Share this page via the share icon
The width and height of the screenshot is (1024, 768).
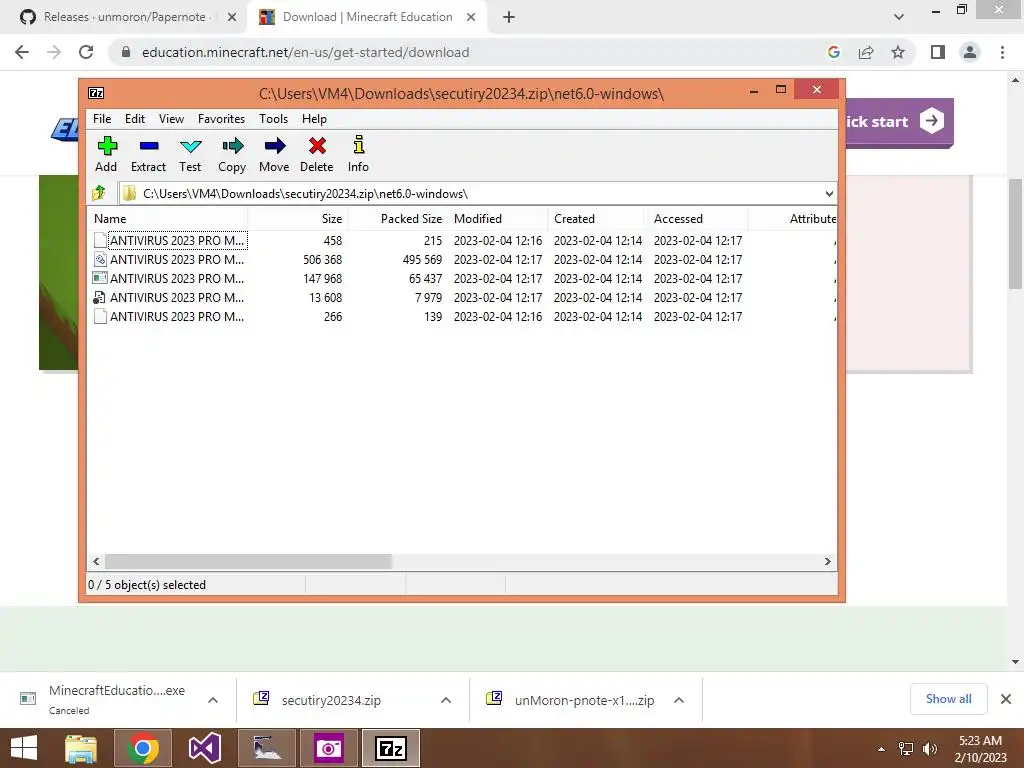tap(866, 52)
